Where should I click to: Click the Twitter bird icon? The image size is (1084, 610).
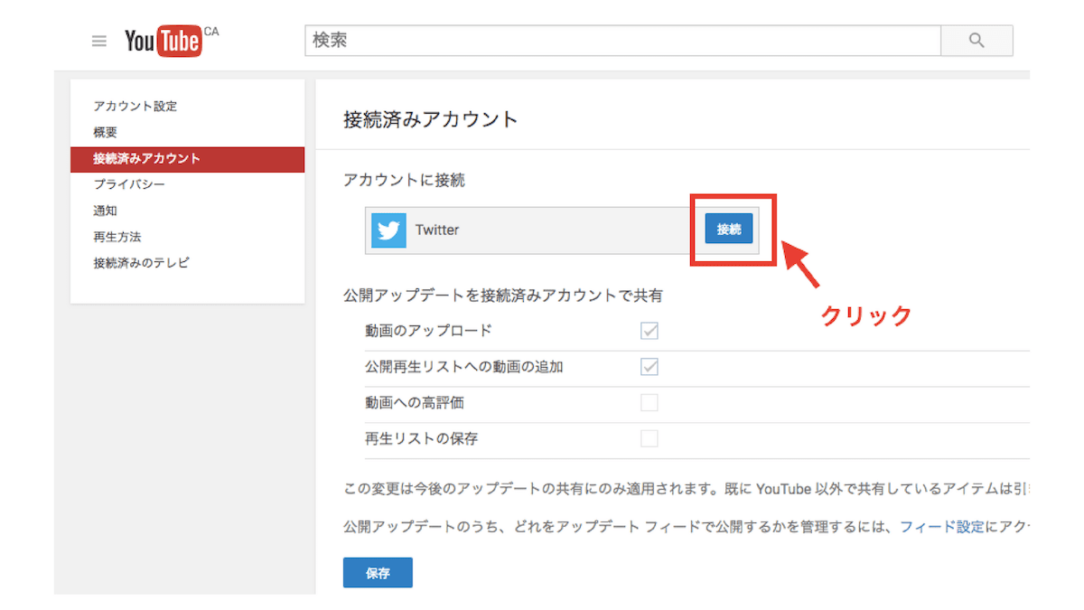point(389,230)
